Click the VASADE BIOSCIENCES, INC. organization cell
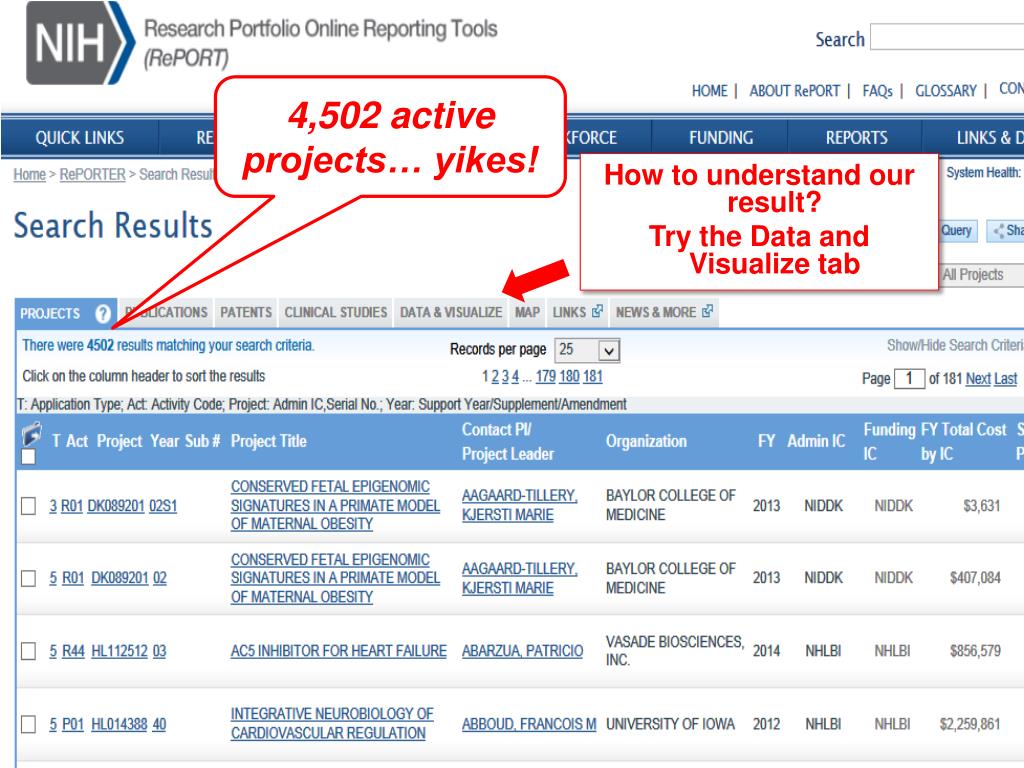 click(675, 650)
